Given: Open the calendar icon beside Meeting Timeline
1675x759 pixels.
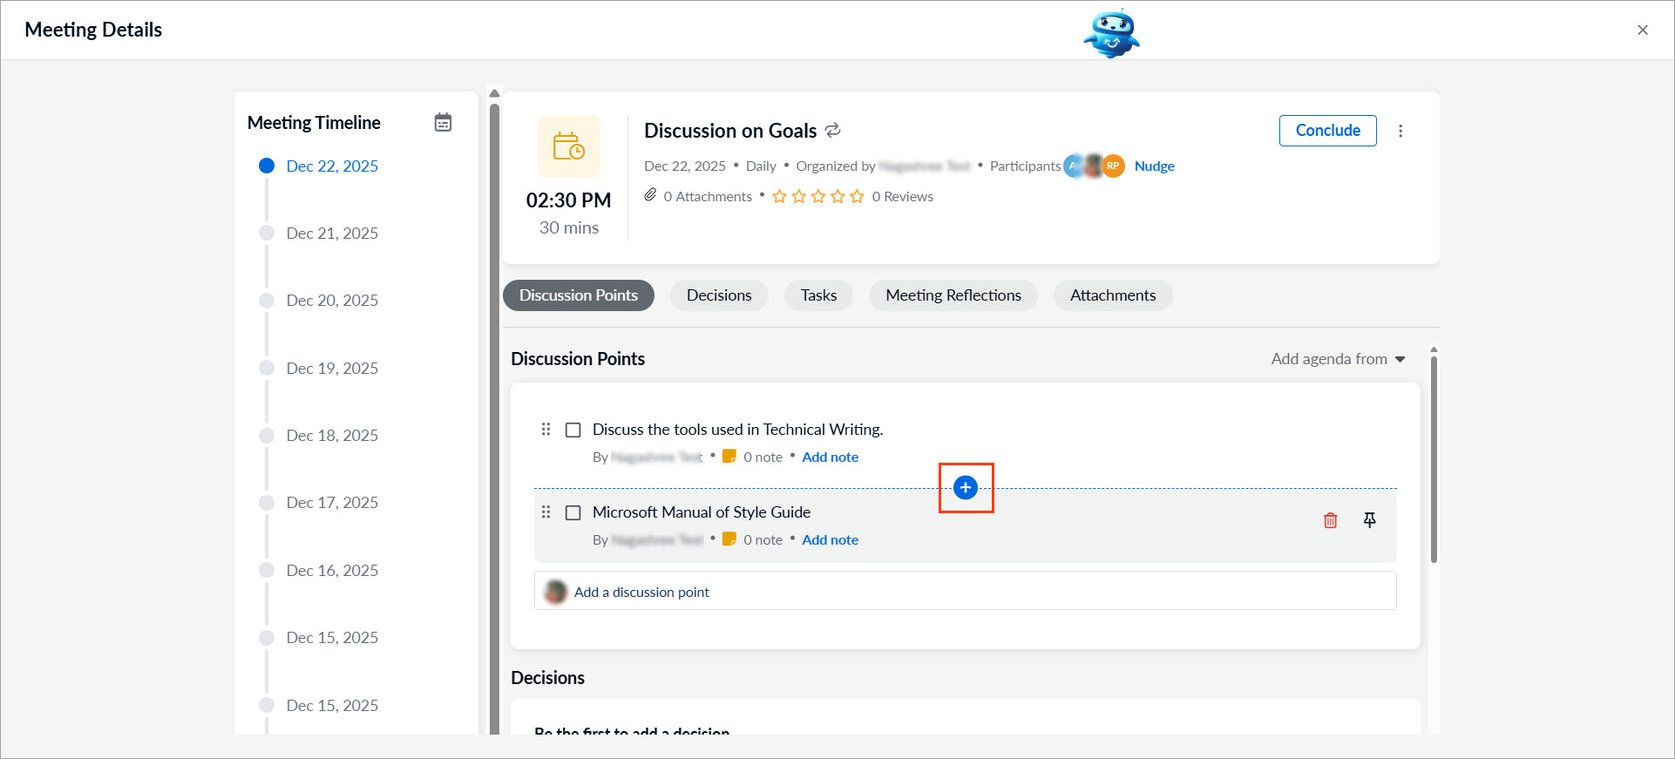Looking at the screenshot, I should [443, 123].
